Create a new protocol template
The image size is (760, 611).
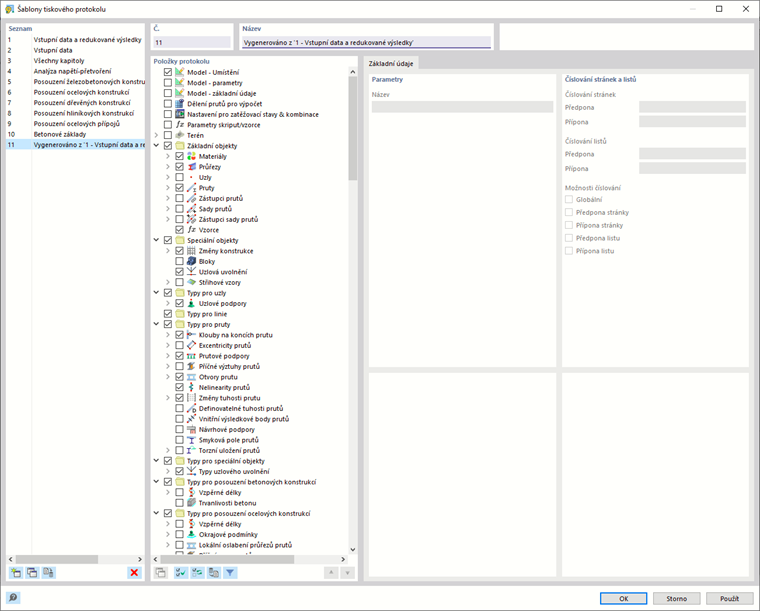coord(16,573)
